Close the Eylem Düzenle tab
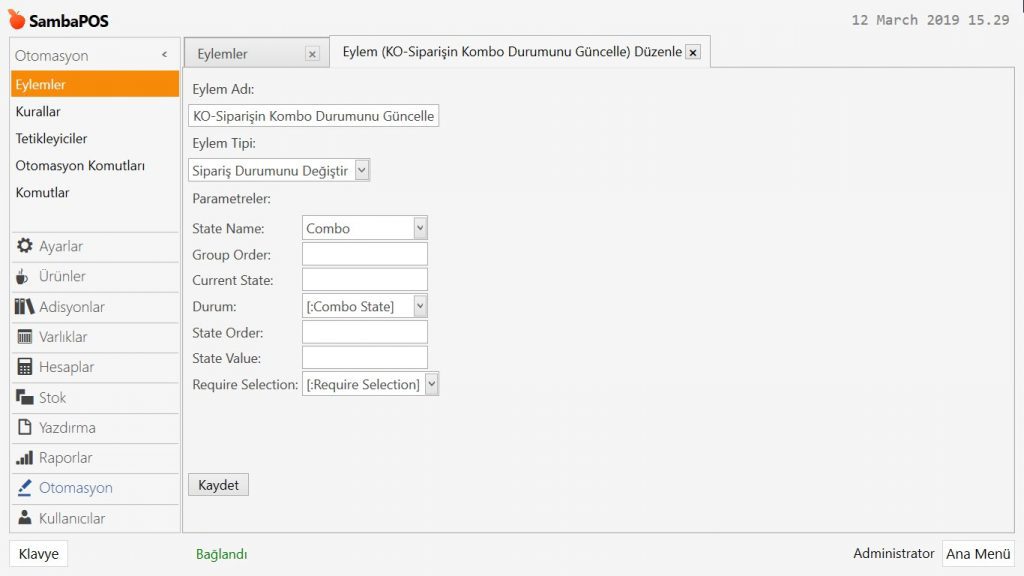1024x576 pixels. [694, 52]
